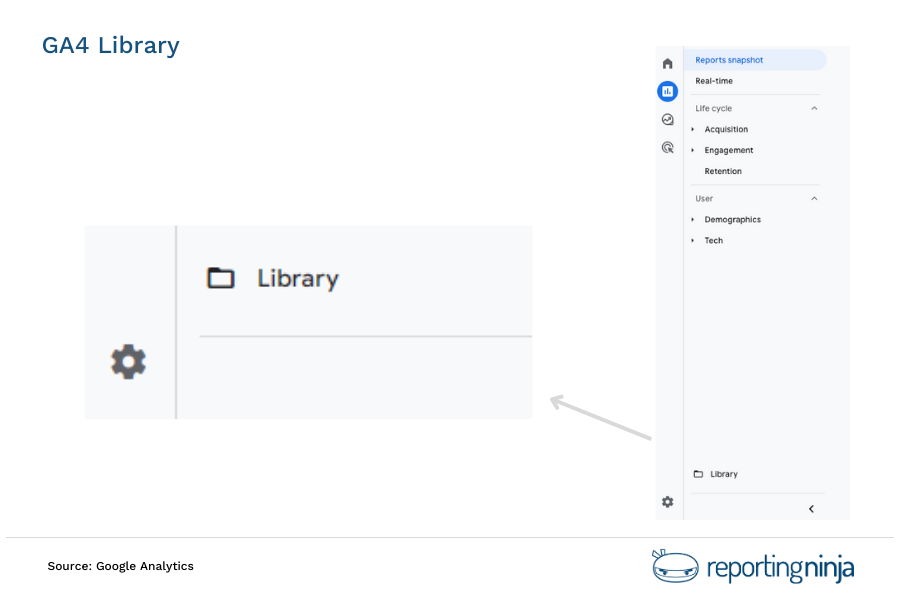
Task: Open the Acquisition reports label
Action: 726,129
